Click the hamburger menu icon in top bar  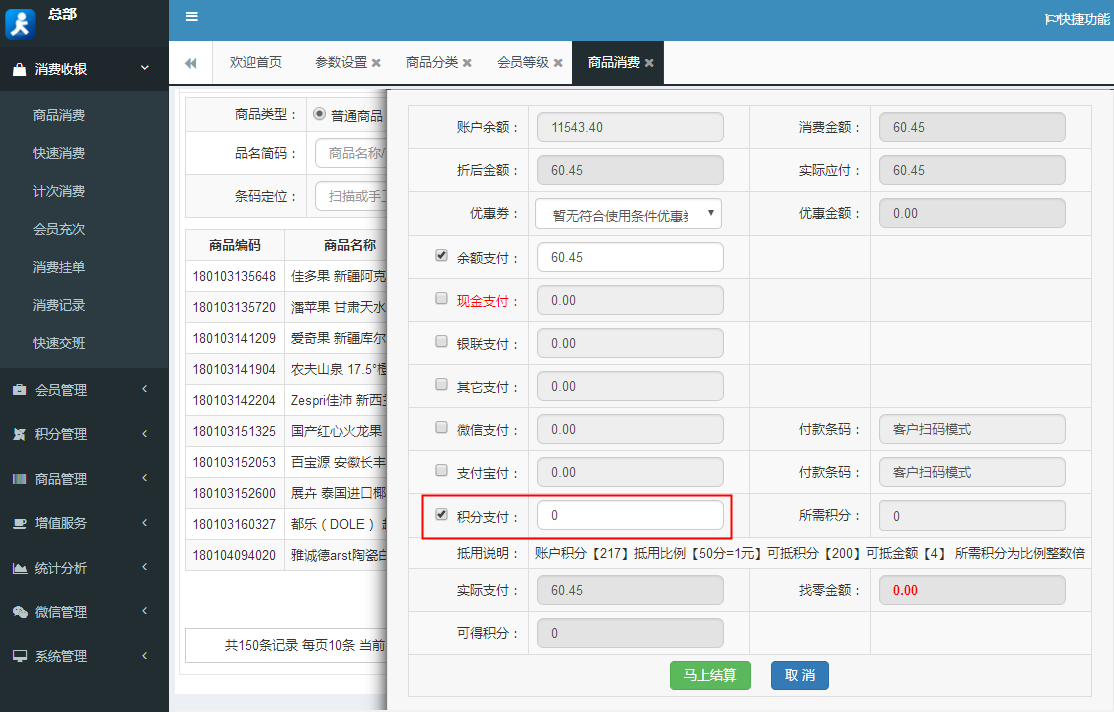191,17
